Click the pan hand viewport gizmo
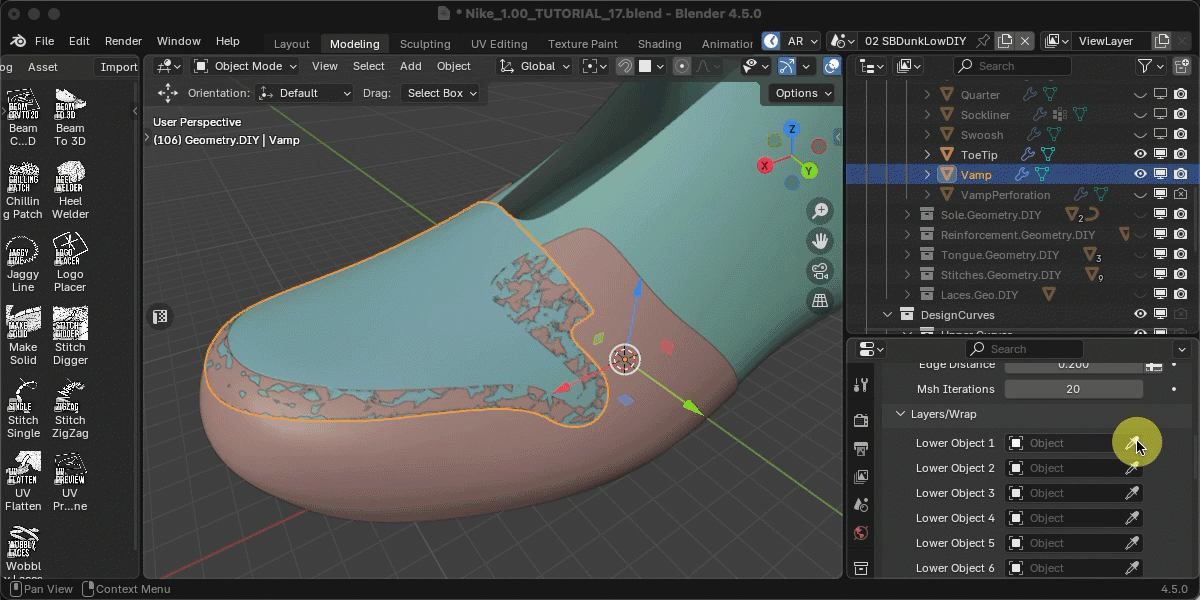The image size is (1200, 600). point(820,241)
